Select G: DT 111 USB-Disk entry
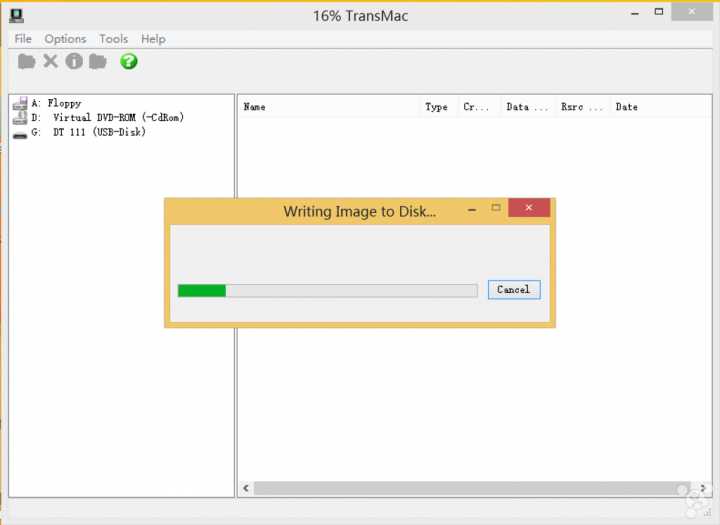This screenshot has height=525, width=720. pyautogui.click(x=88, y=132)
